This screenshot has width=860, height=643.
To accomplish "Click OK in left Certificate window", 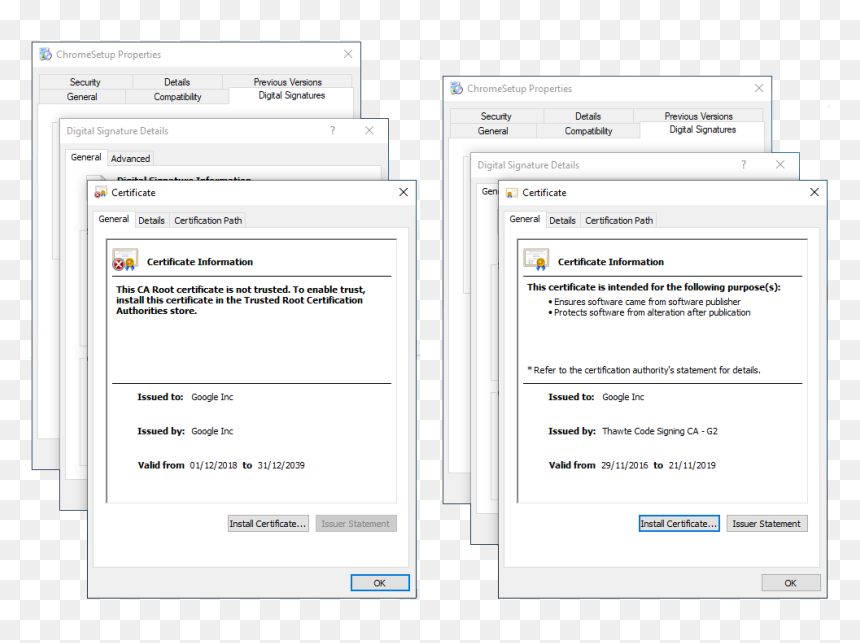I will point(380,583).
